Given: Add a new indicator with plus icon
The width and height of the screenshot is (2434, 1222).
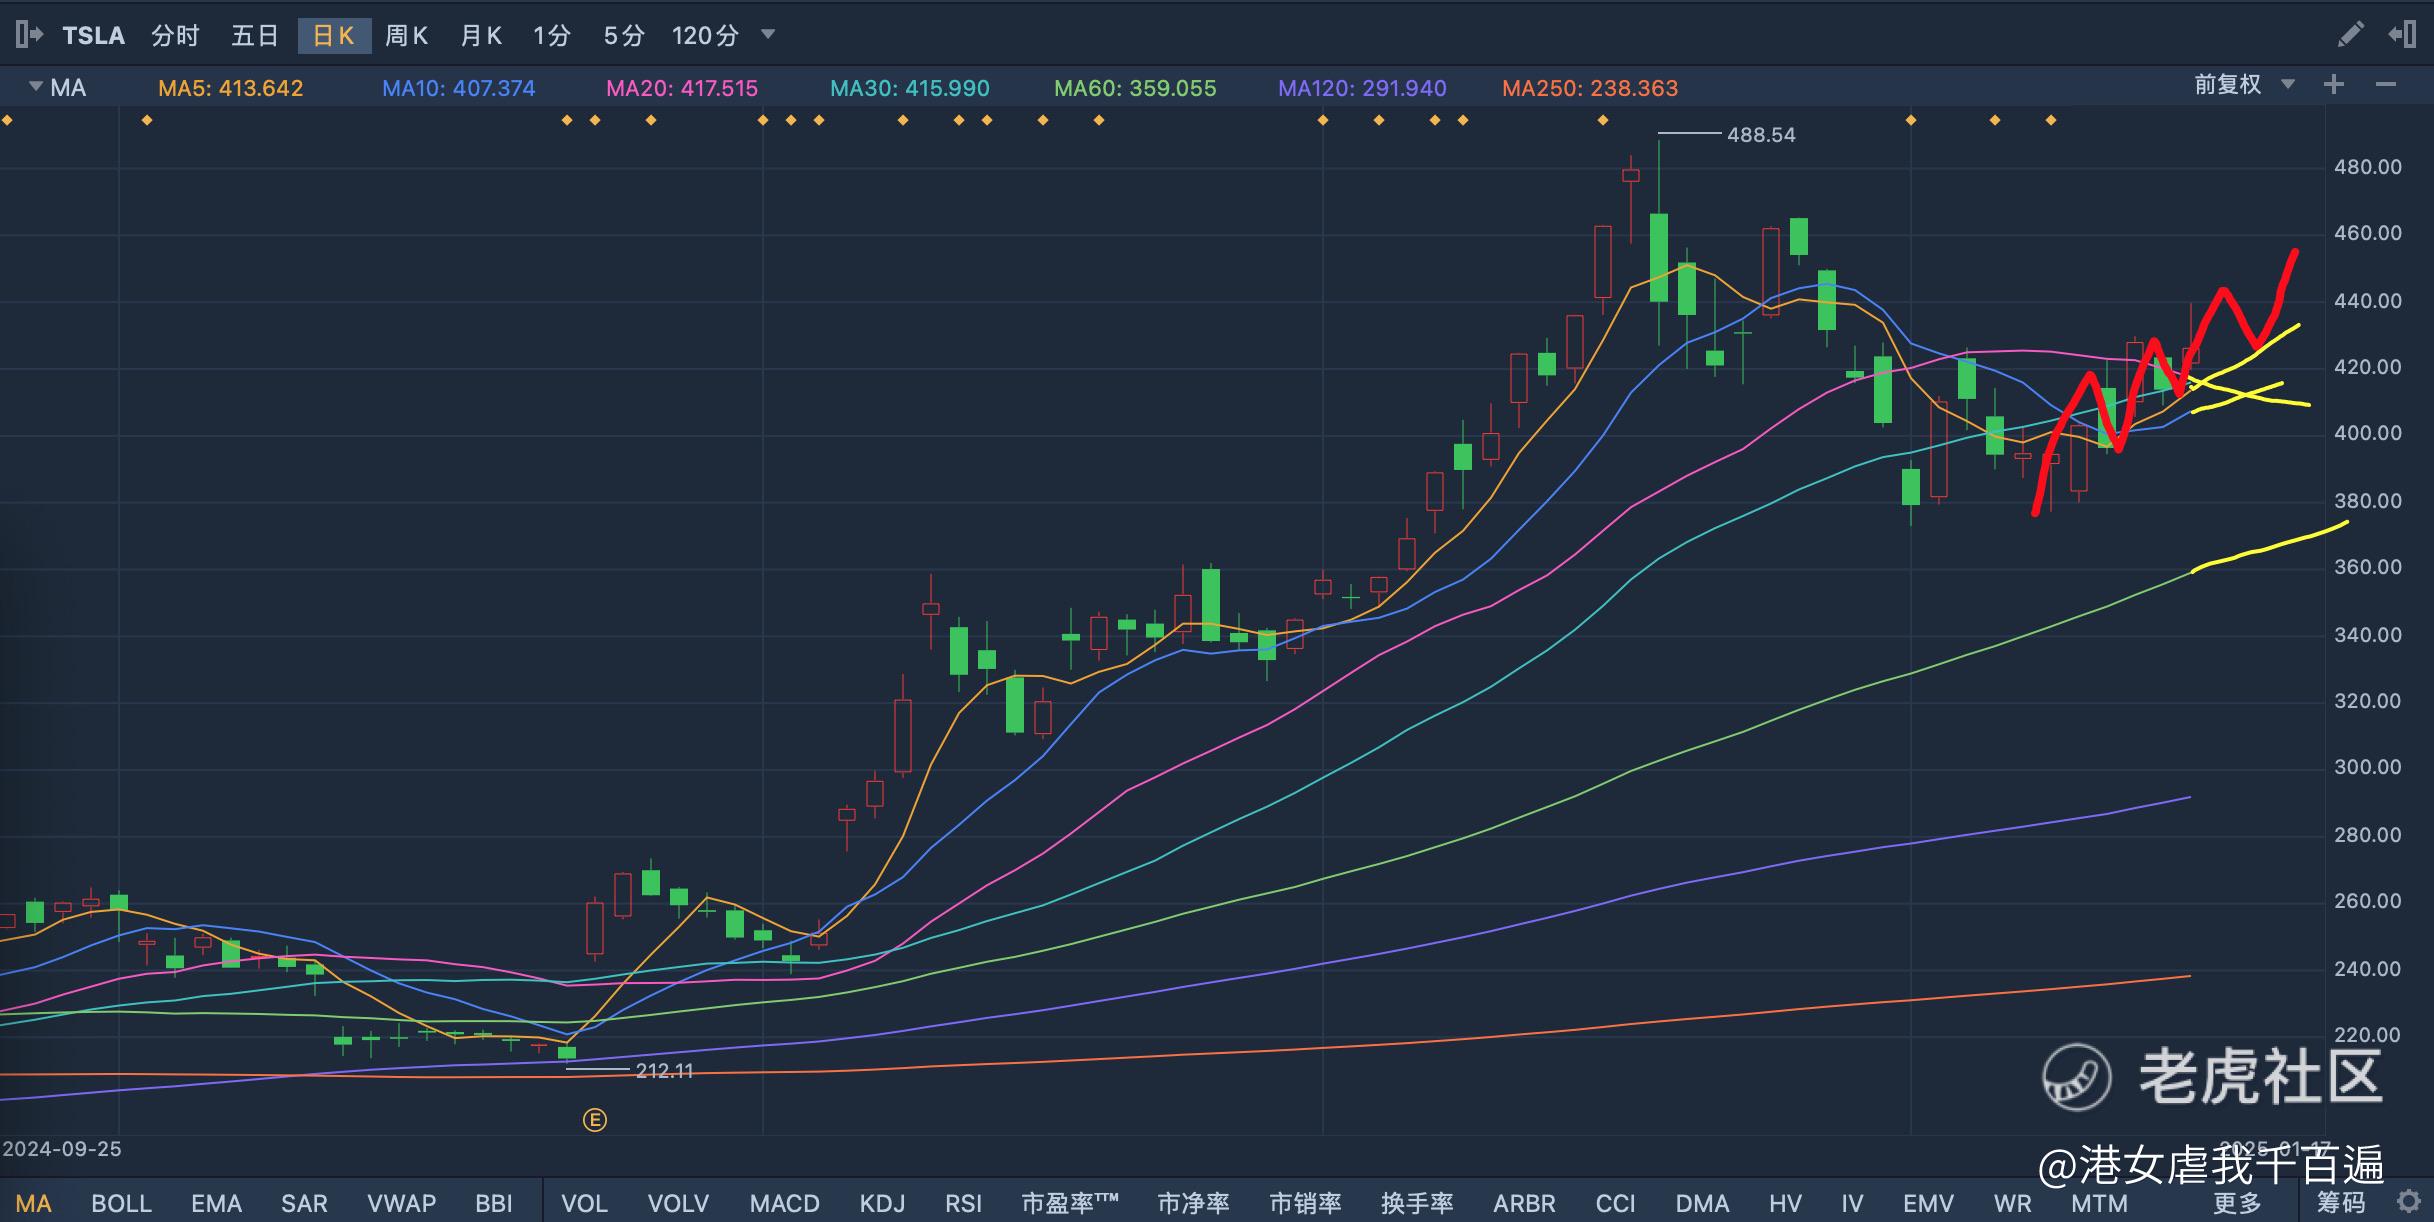Looking at the screenshot, I should coord(2334,85).
